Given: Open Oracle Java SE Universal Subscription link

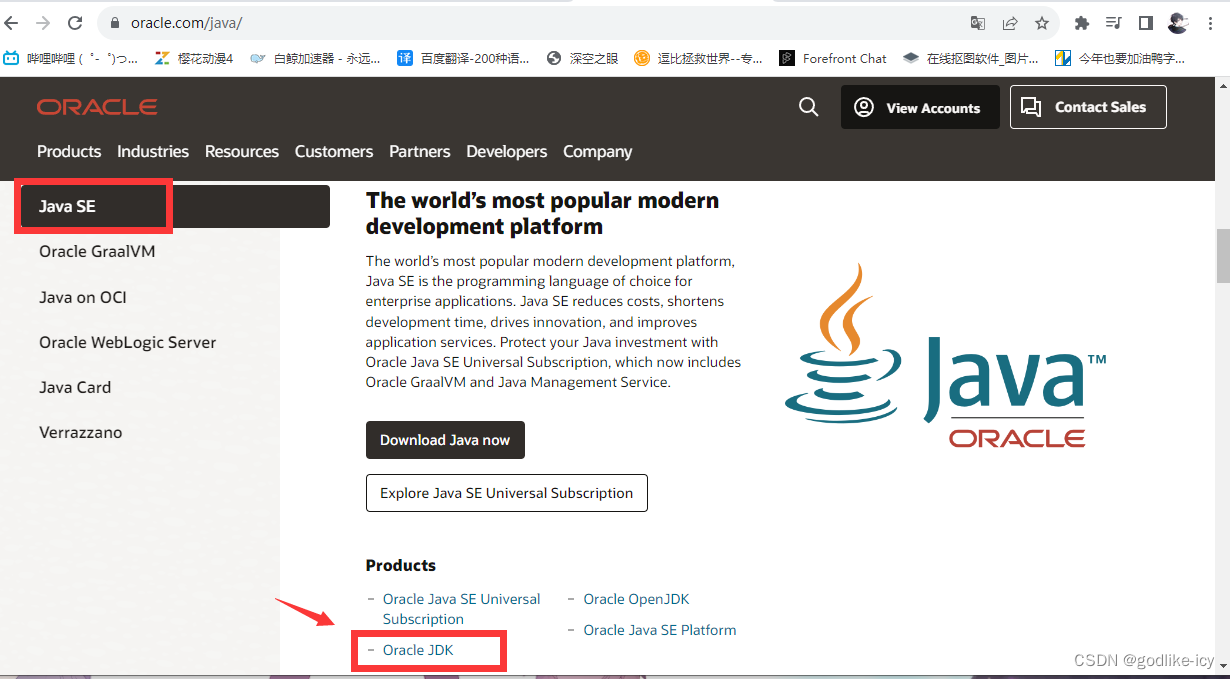Looking at the screenshot, I should 461,609.
